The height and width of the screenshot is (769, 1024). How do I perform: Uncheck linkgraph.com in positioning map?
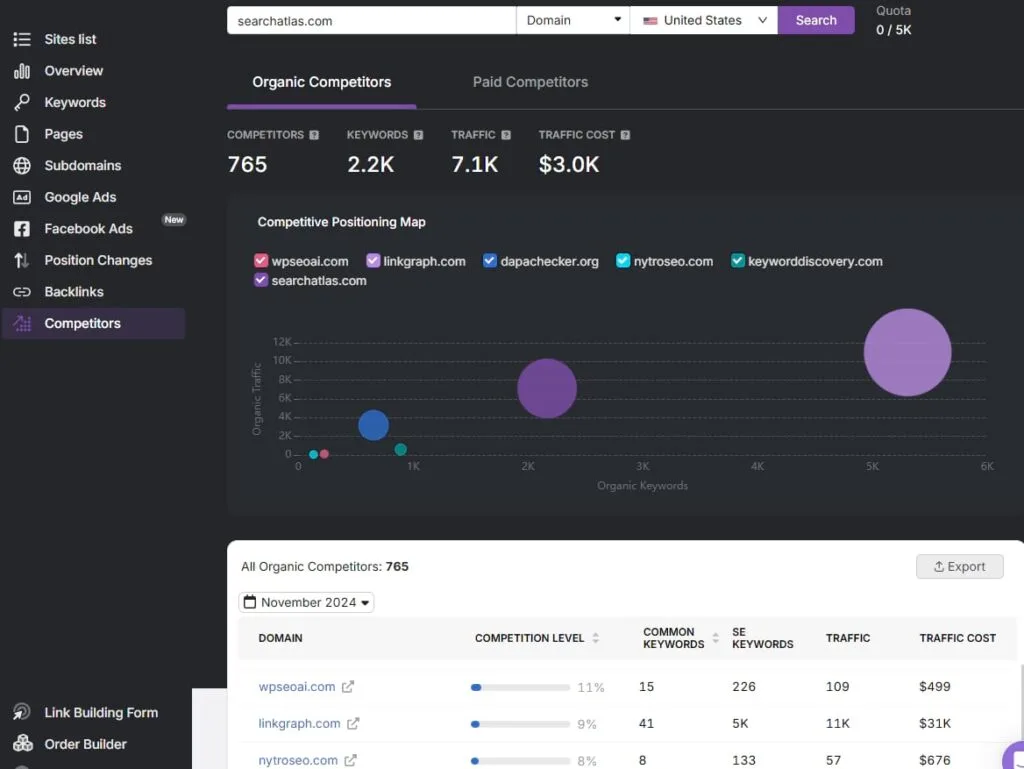(x=373, y=260)
